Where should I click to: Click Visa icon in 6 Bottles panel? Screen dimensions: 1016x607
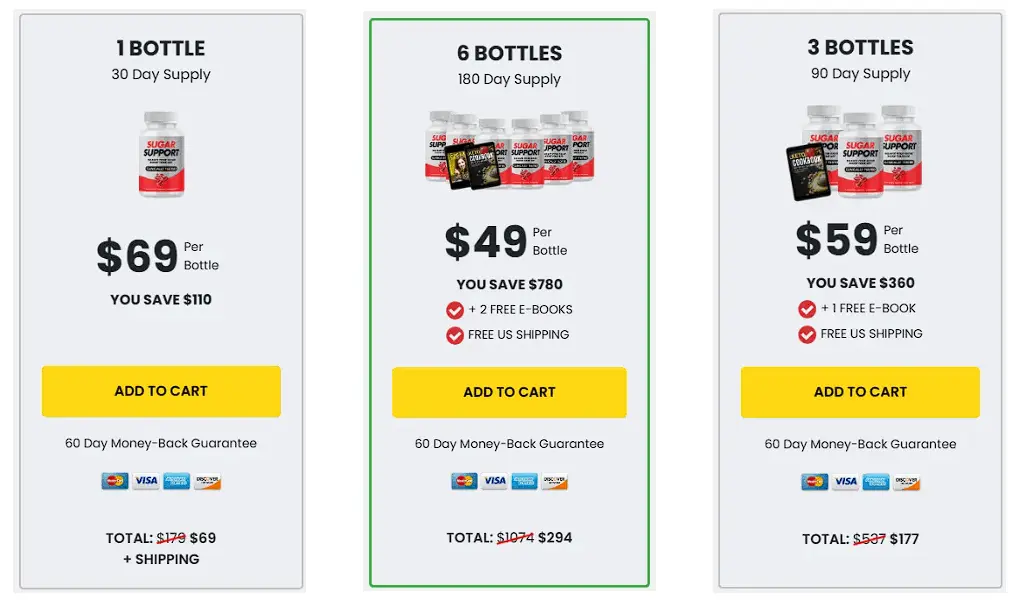(494, 481)
